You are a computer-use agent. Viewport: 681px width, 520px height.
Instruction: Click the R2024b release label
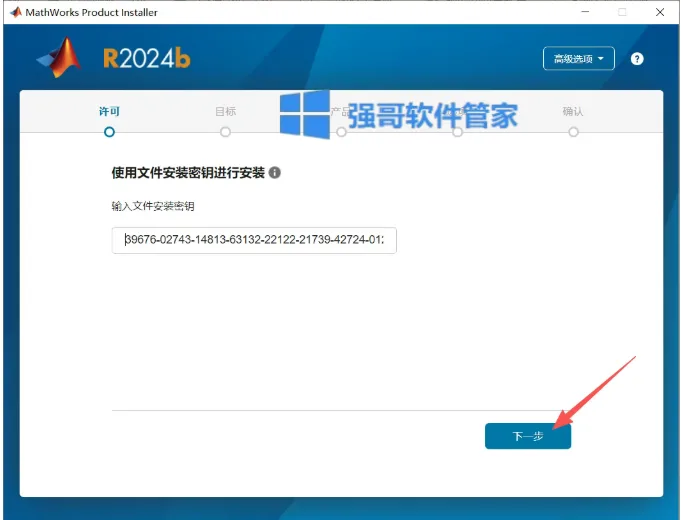147,58
